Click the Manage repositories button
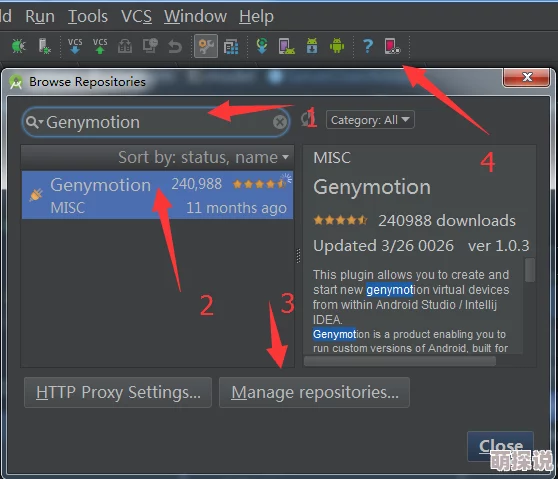Image resolution: width=558 pixels, height=479 pixels. tap(314, 392)
